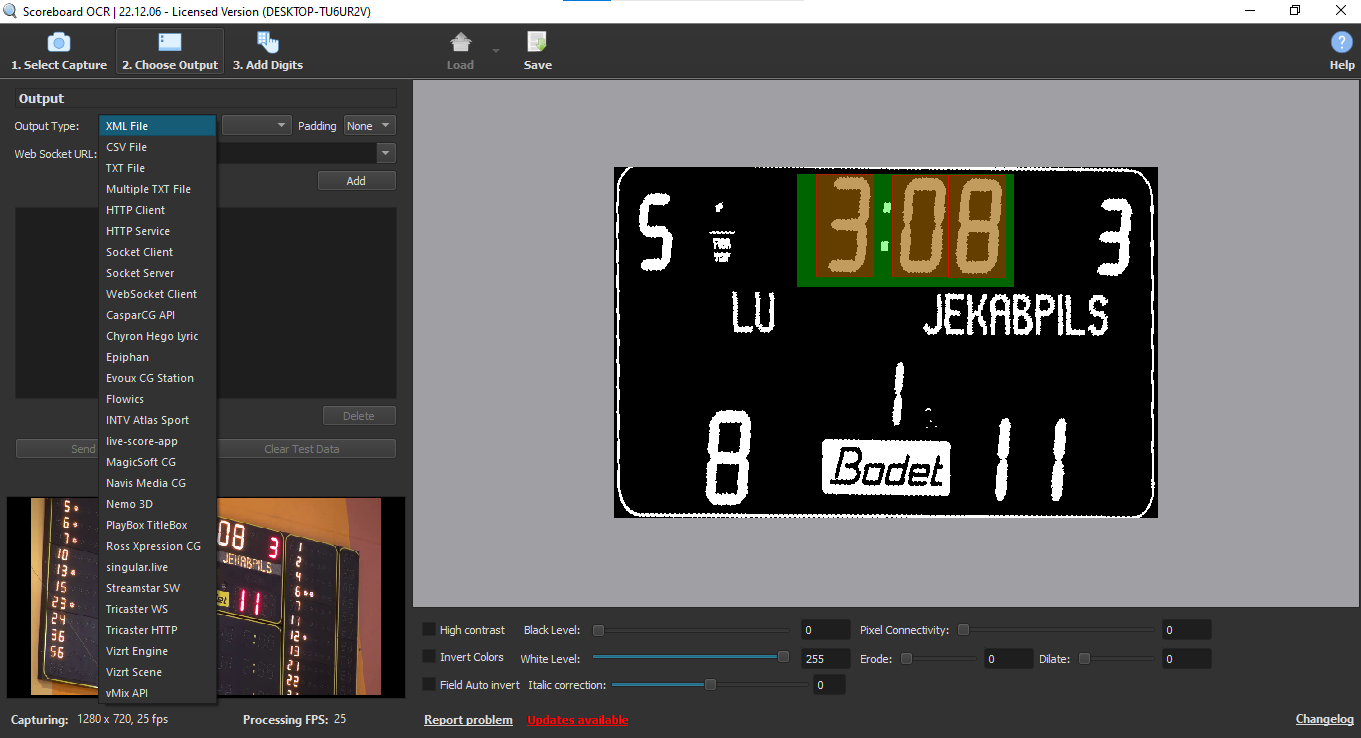Select WebSocket Client output
Screen dimensions: 1361x738
(157, 294)
